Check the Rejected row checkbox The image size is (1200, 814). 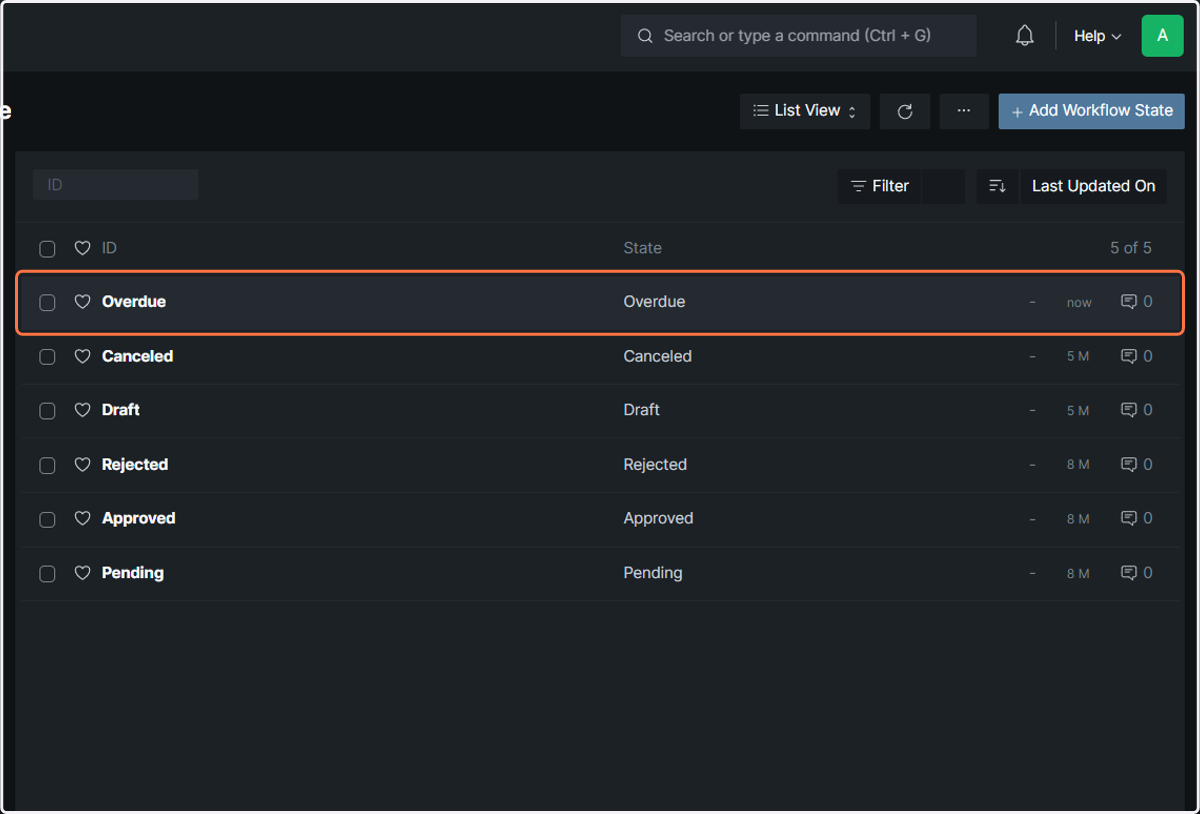[x=47, y=466]
